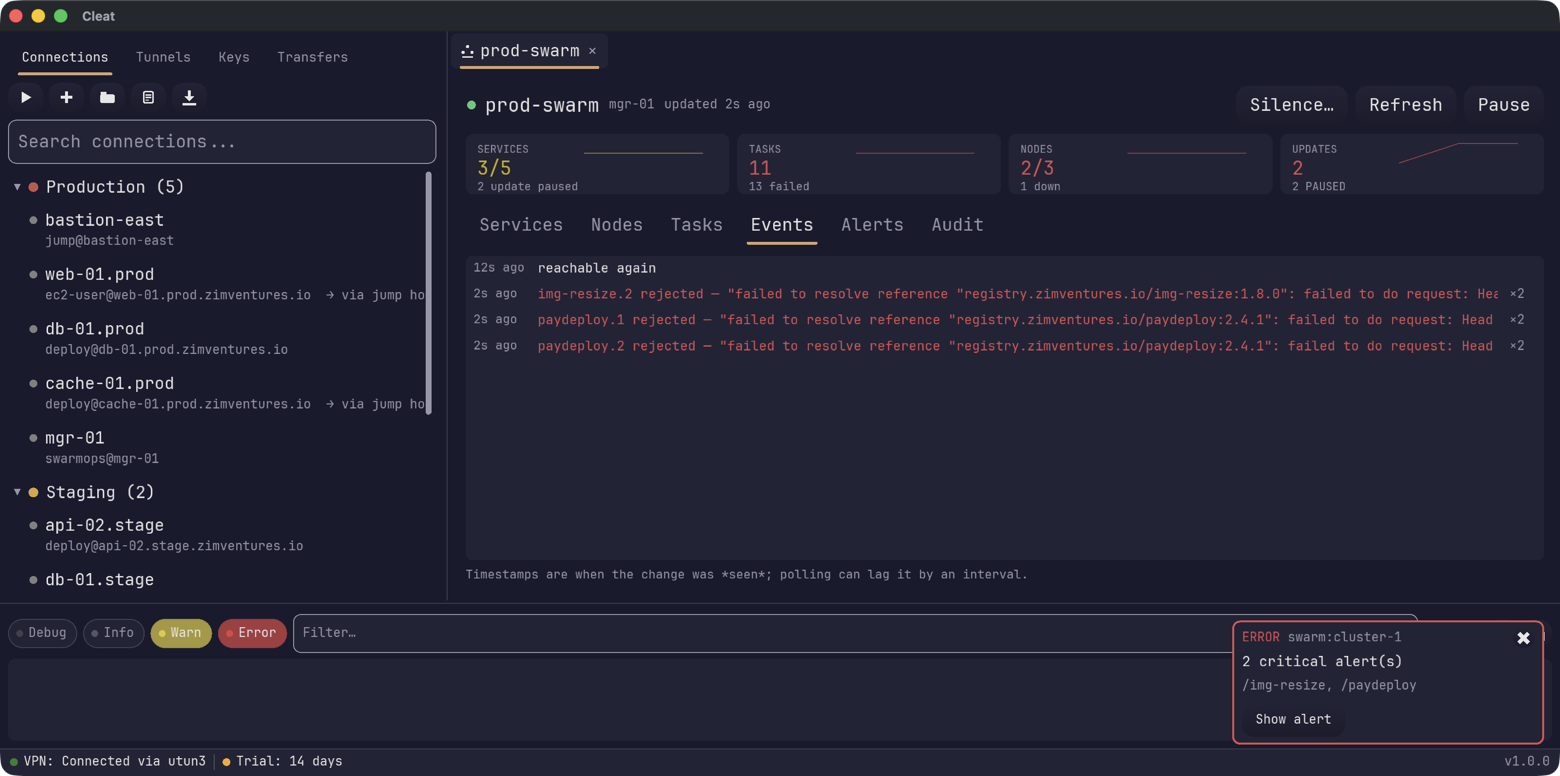Viewport: 1560px width, 776px height.
Task: Toggle the Debug log level filter
Action: click(x=42, y=633)
